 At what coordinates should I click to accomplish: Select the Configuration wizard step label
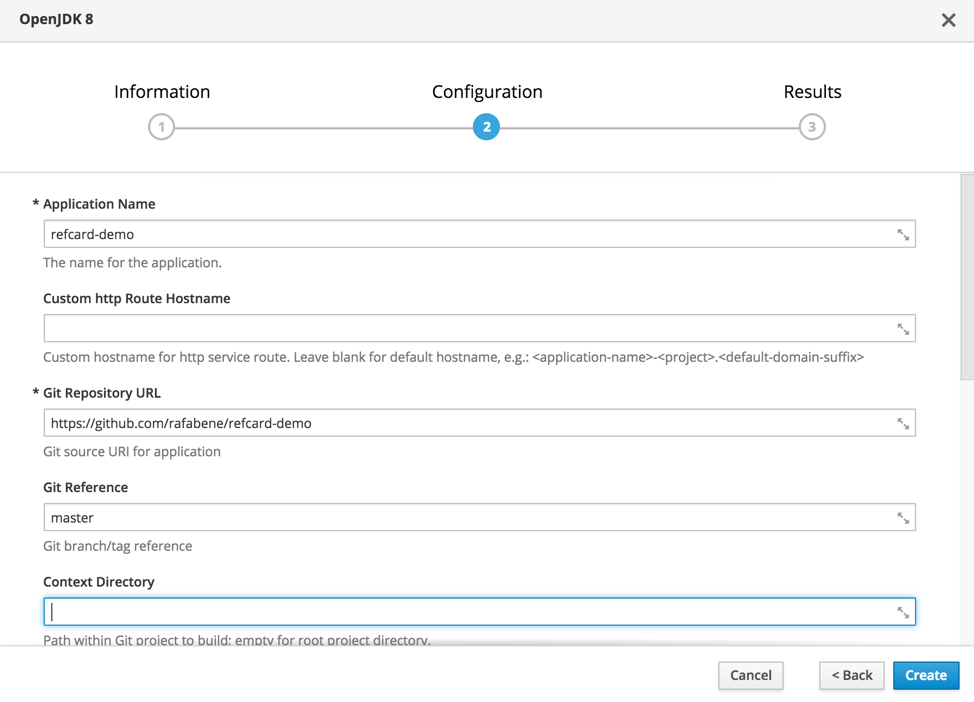coord(487,92)
